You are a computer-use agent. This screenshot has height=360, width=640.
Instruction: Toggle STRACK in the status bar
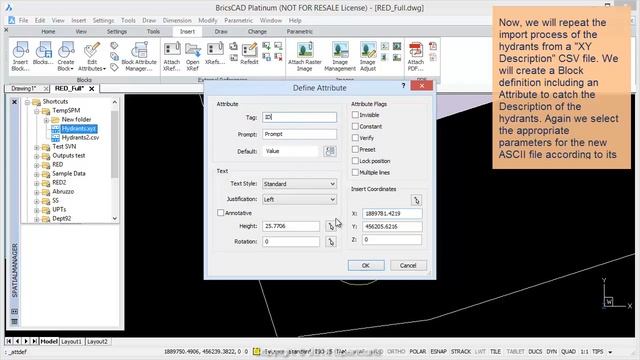461,351
